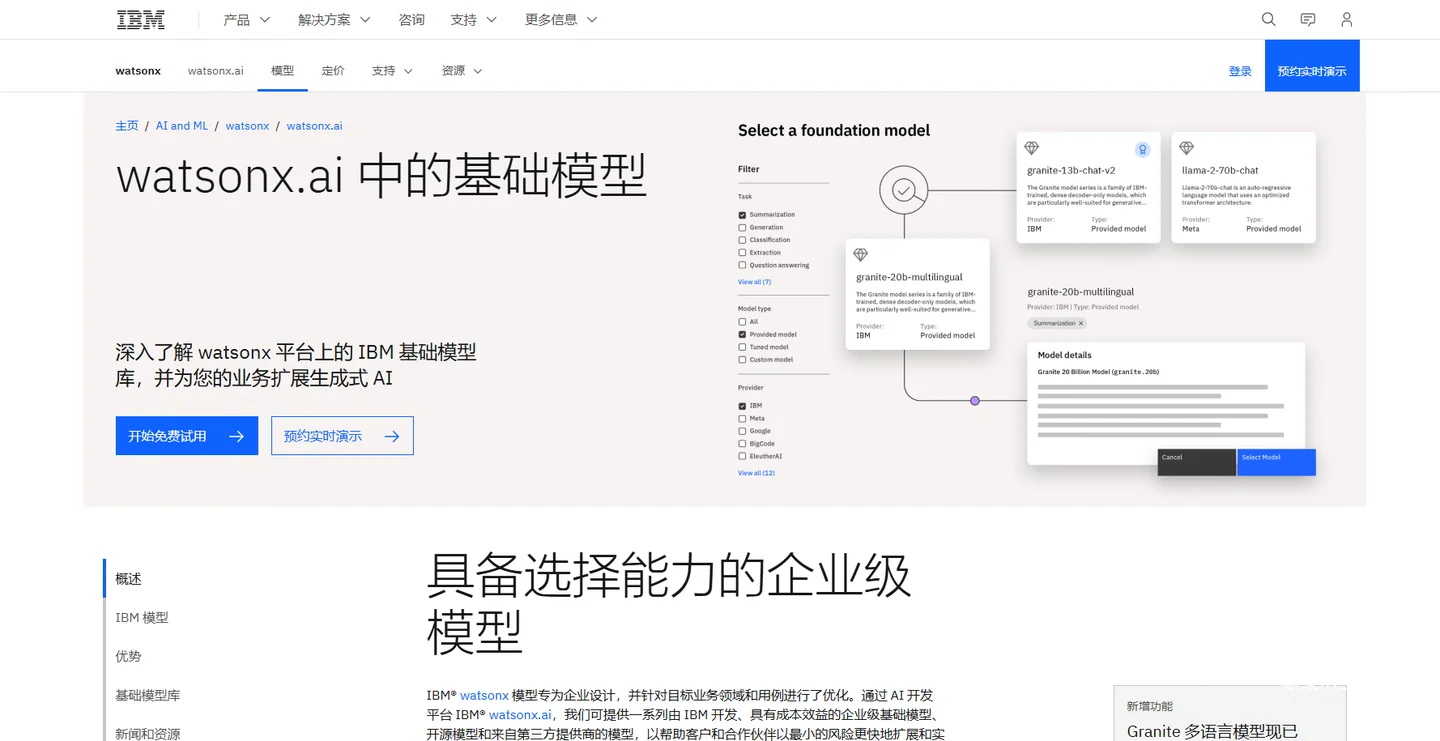Open the granite-13b-chat-v2 model card
The image size is (1440, 741).
[x=1089, y=187]
